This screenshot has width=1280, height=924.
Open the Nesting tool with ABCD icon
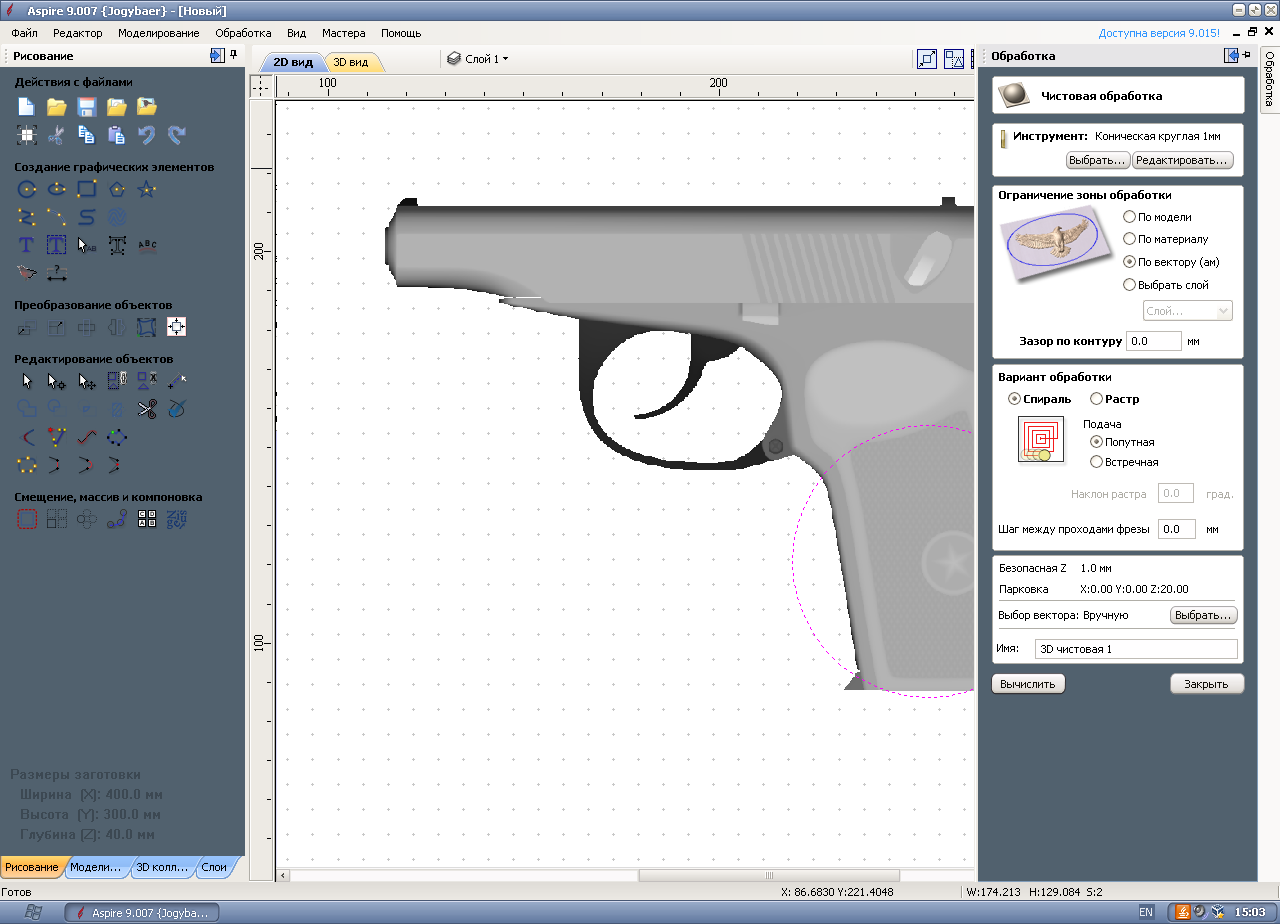coord(147,519)
